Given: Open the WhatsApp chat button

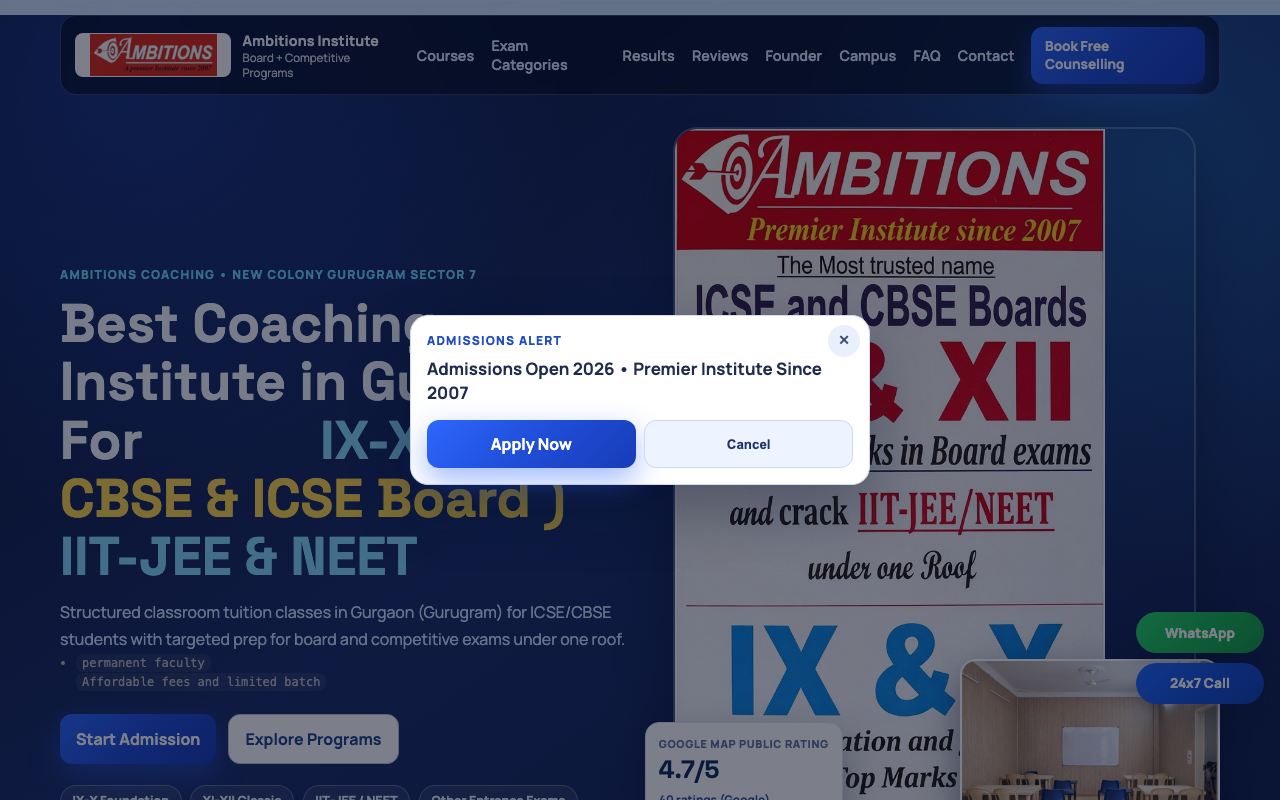Looking at the screenshot, I should (1200, 633).
